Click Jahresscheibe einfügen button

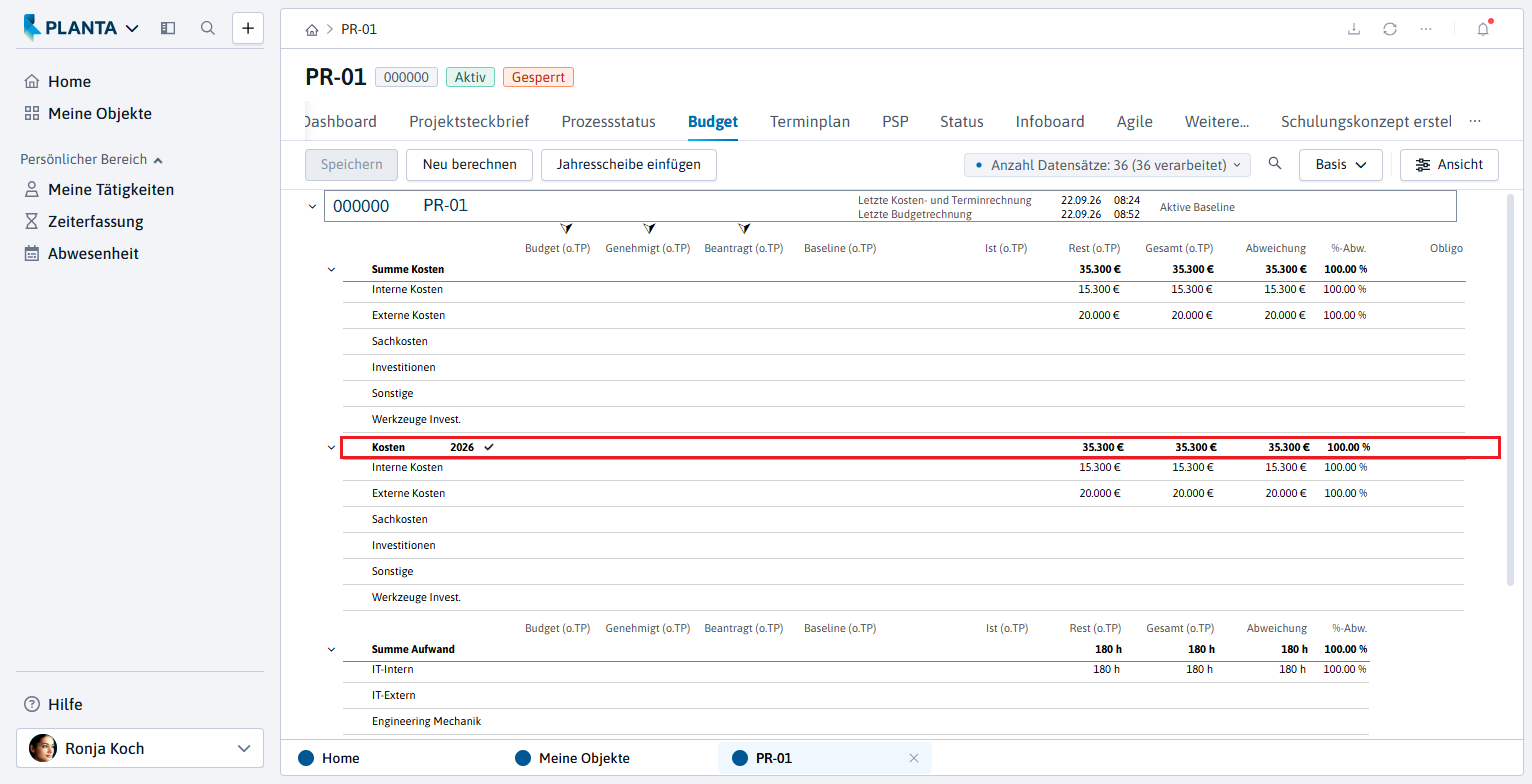click(x=629, y=165)
